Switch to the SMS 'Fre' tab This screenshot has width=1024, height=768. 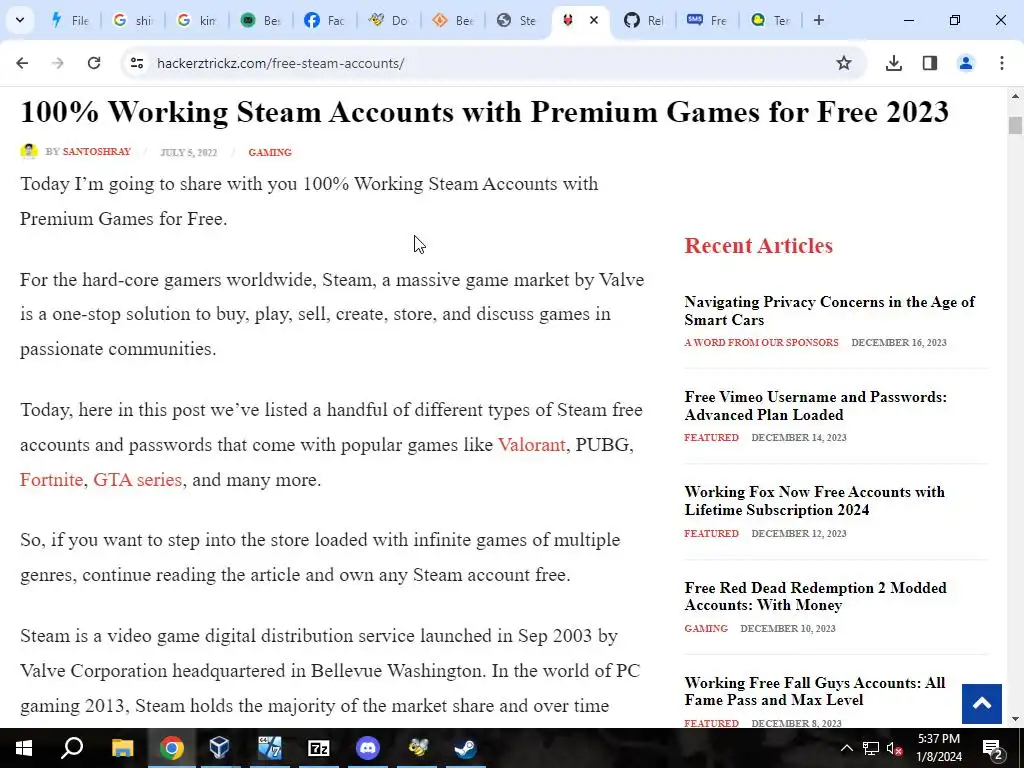tap(708, 20)
